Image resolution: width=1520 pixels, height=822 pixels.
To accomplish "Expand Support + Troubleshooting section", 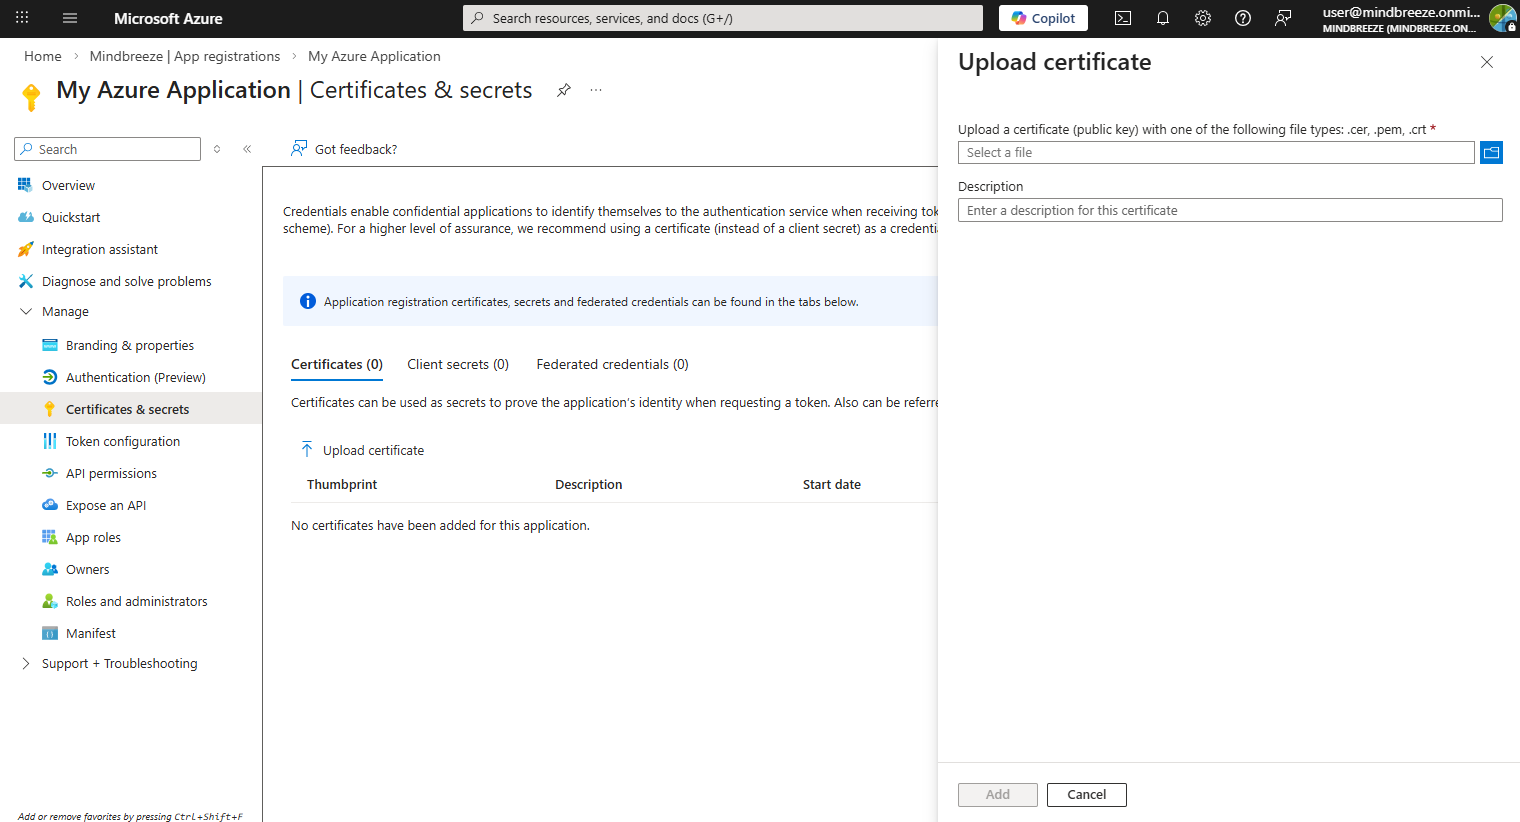I will click(x=26, y=664).
